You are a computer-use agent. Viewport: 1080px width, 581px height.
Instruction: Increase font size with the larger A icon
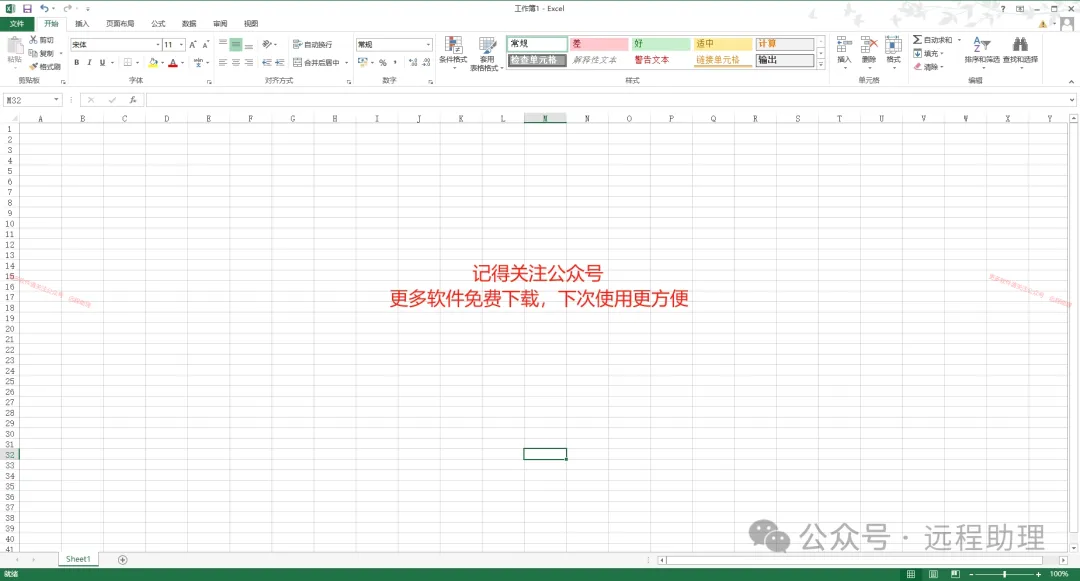point(193,44)
